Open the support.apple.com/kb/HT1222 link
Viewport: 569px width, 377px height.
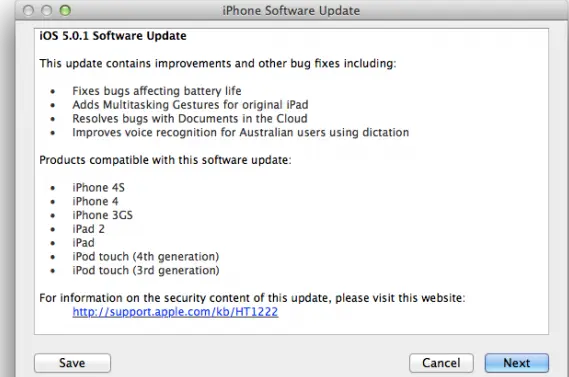pos(175,312)
